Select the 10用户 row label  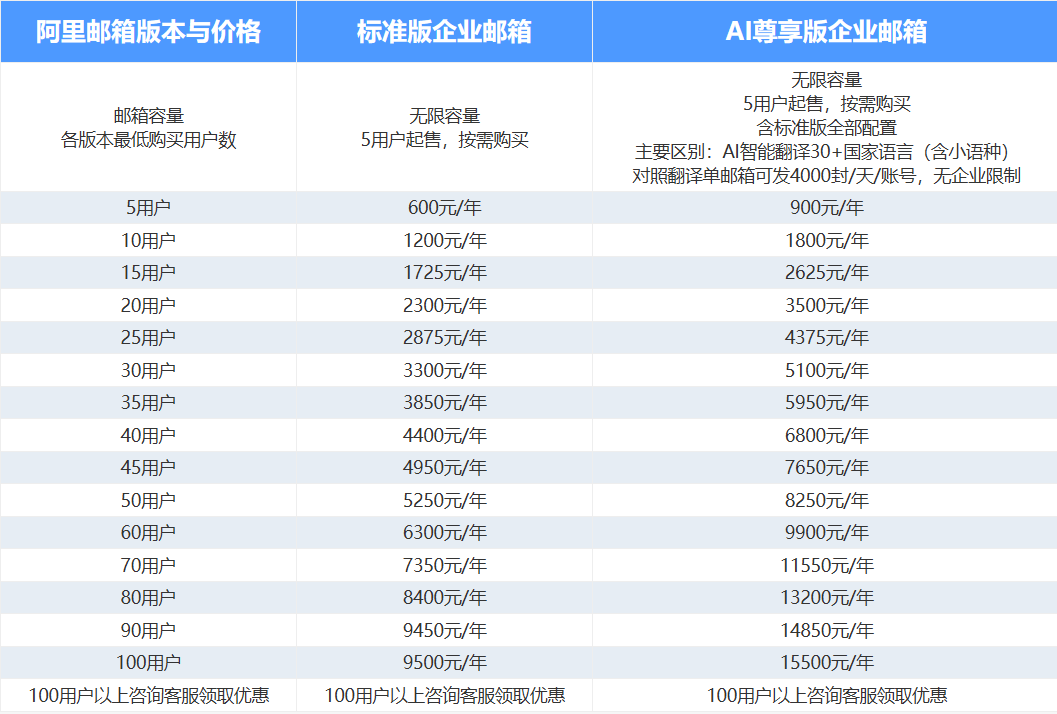pos(148,240)
